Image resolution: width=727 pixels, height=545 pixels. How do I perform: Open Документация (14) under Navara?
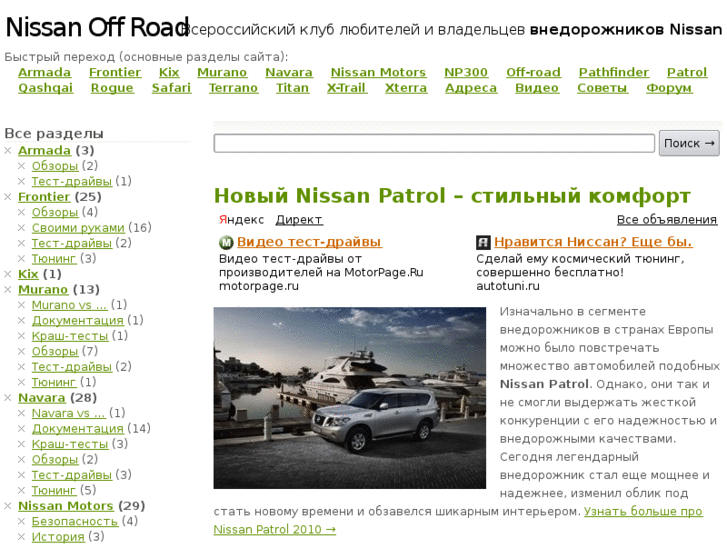77,428
